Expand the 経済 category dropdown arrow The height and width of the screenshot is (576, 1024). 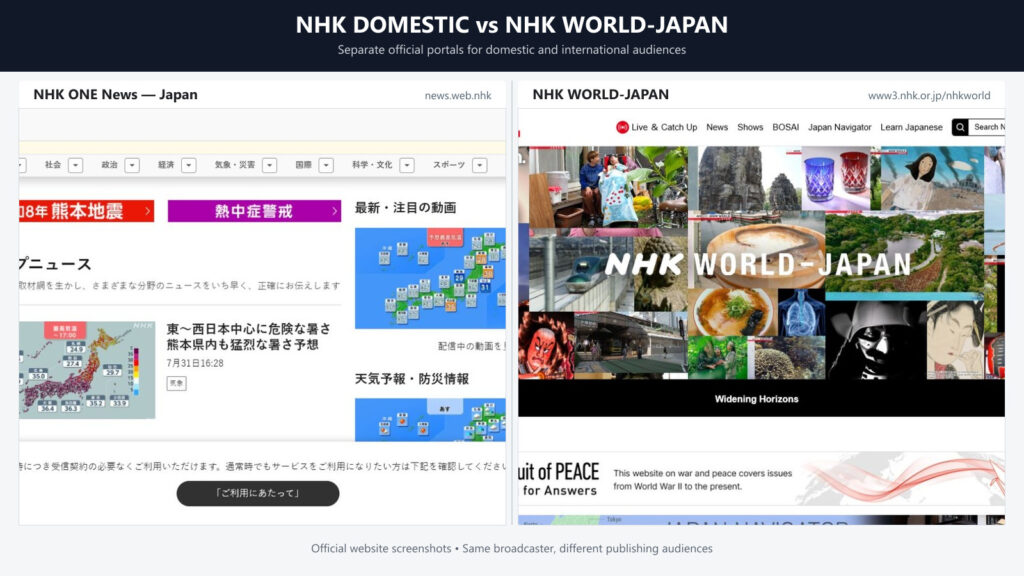(189, 165)
